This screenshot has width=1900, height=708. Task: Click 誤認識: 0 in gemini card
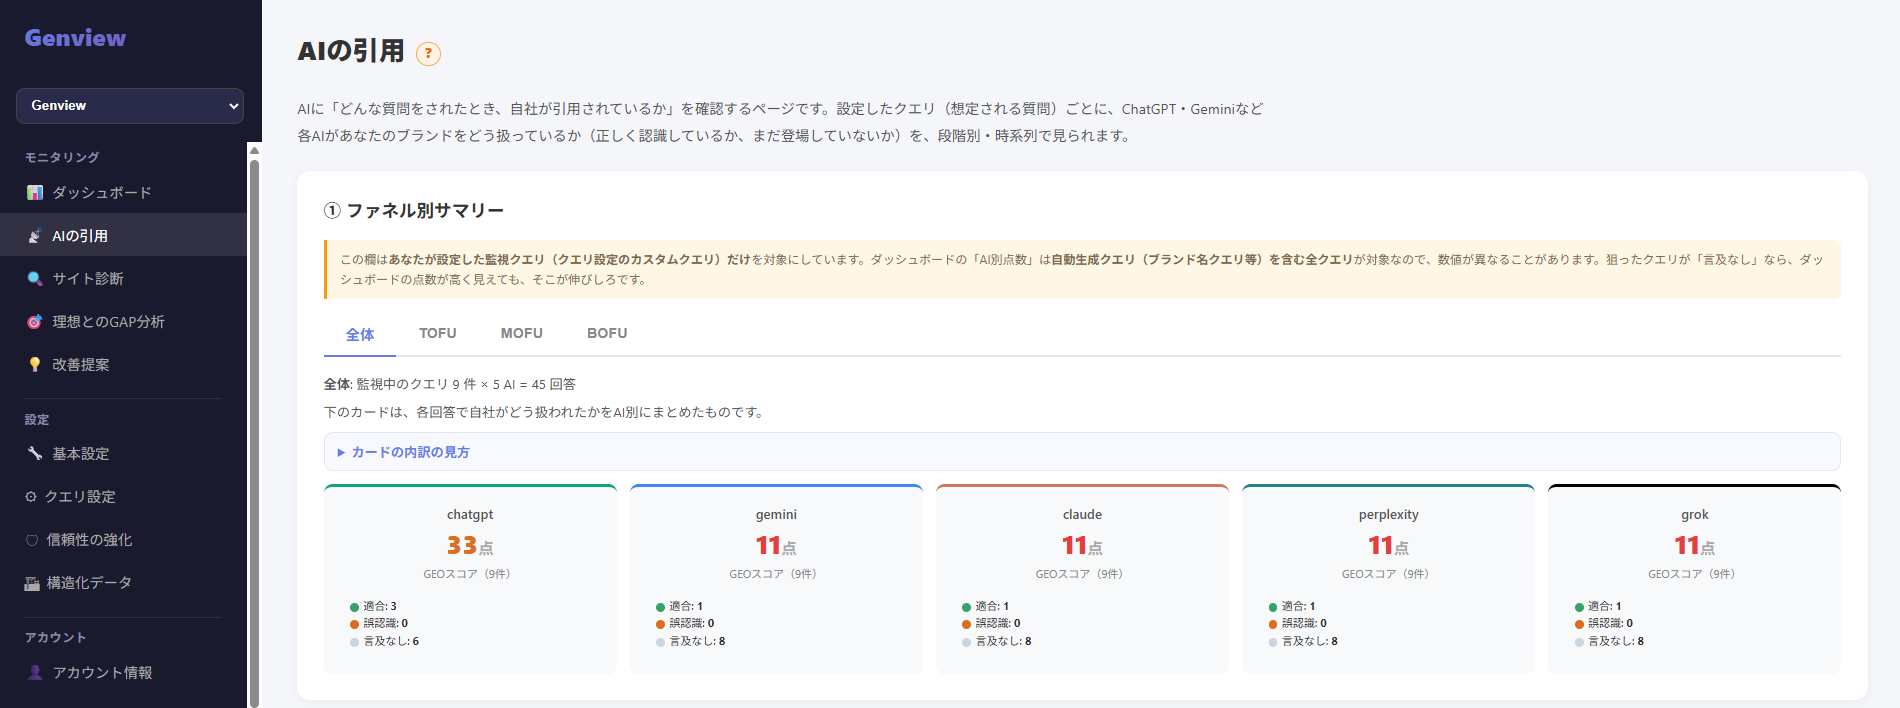pos(685,623)
